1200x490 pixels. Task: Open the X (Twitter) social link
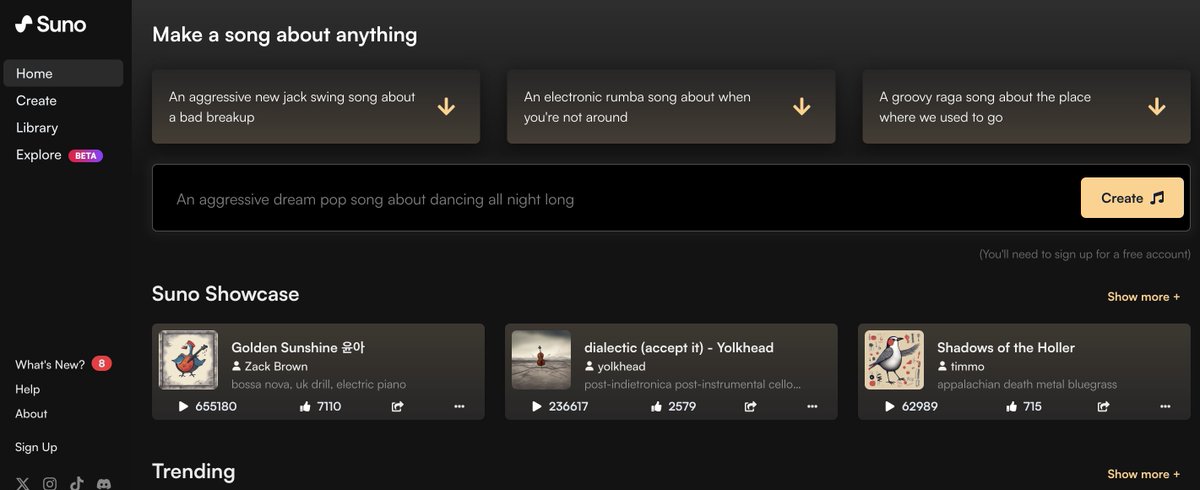[23, 483]
